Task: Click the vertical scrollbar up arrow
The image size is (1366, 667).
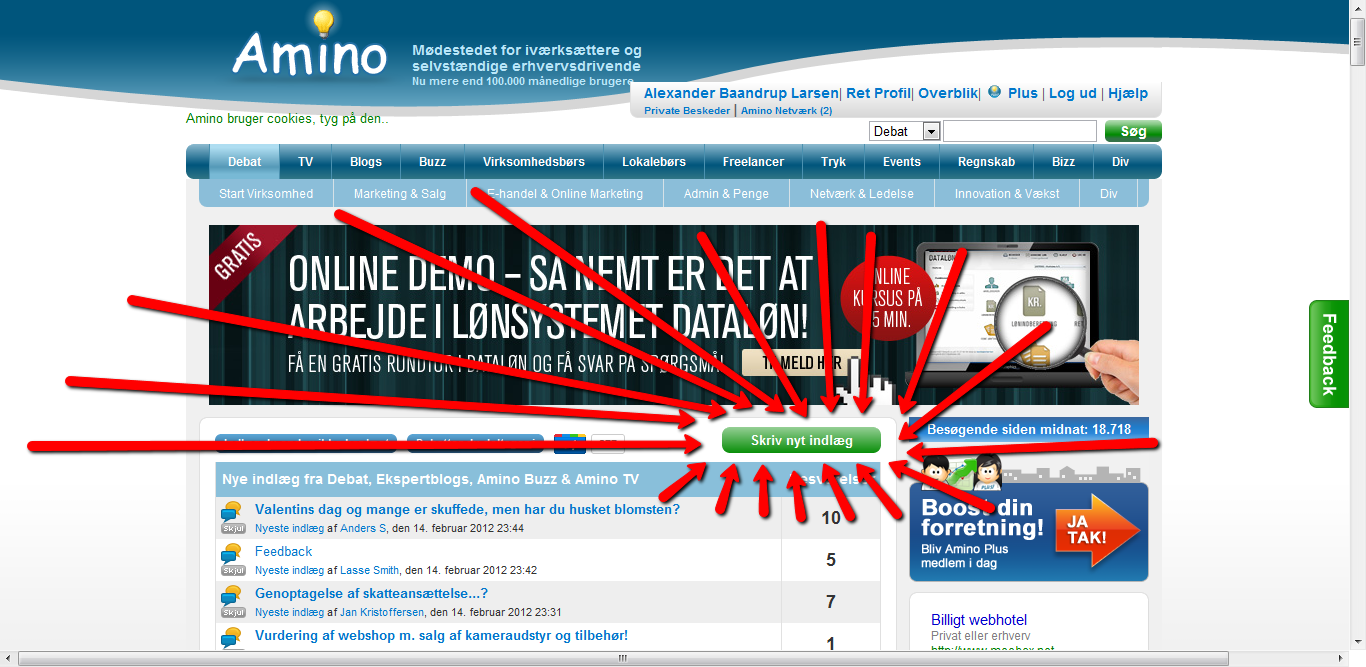Action: pyautogui.click(x=1357, y=8)
